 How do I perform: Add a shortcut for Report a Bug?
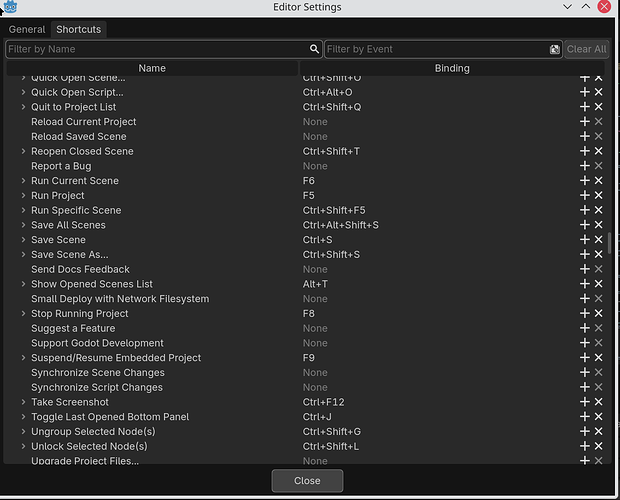pyautogui.click(x=584, y=166)
